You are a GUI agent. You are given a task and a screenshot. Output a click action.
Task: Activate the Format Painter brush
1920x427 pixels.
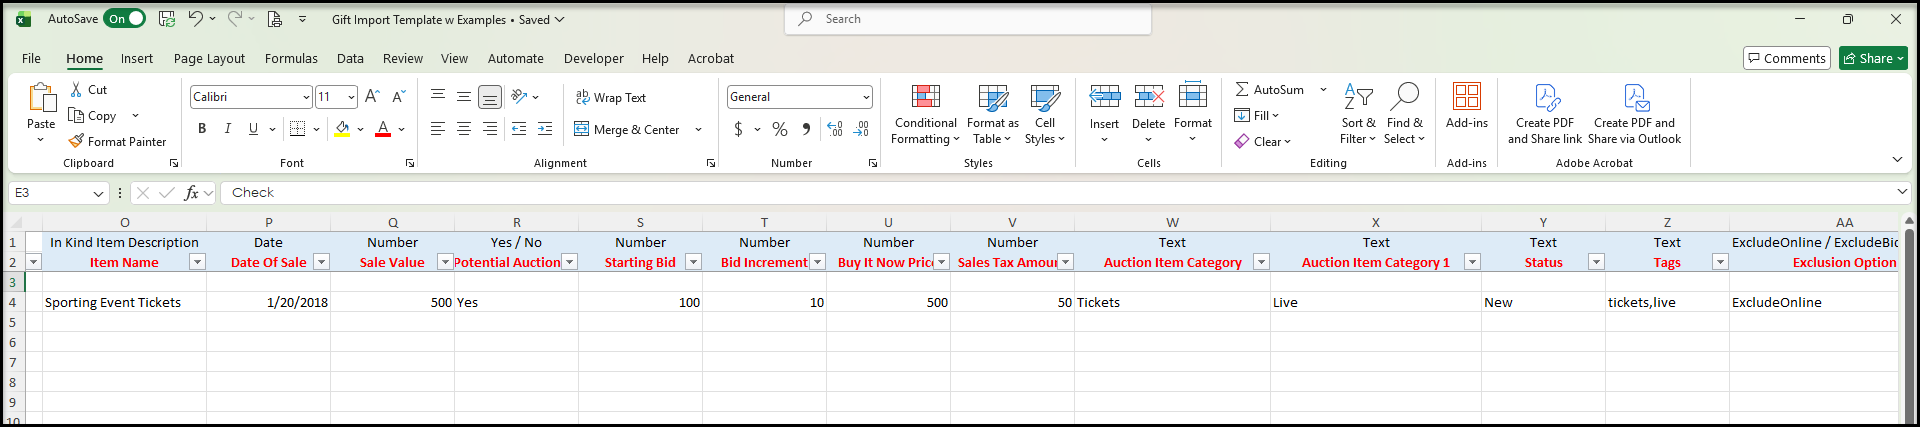tap(117, 142)
